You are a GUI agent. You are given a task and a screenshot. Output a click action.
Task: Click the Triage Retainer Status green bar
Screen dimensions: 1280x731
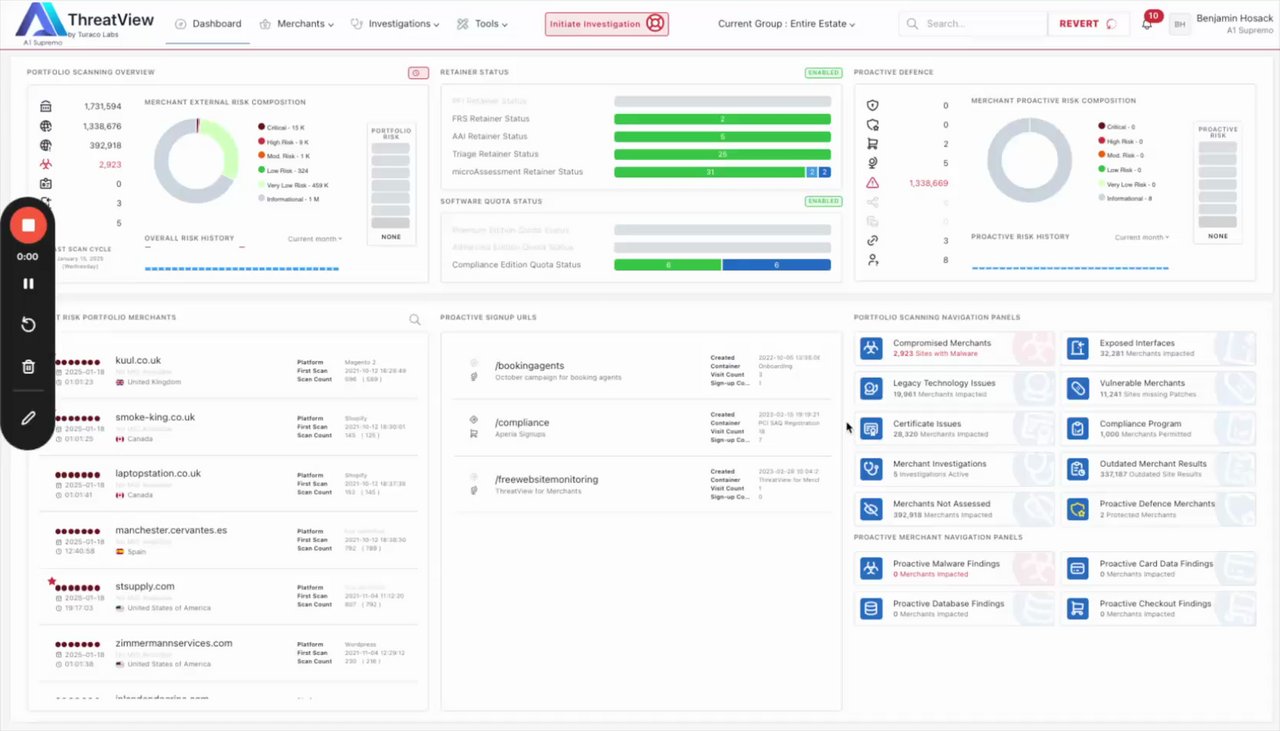pyautogui.click(x=722, y=154)
